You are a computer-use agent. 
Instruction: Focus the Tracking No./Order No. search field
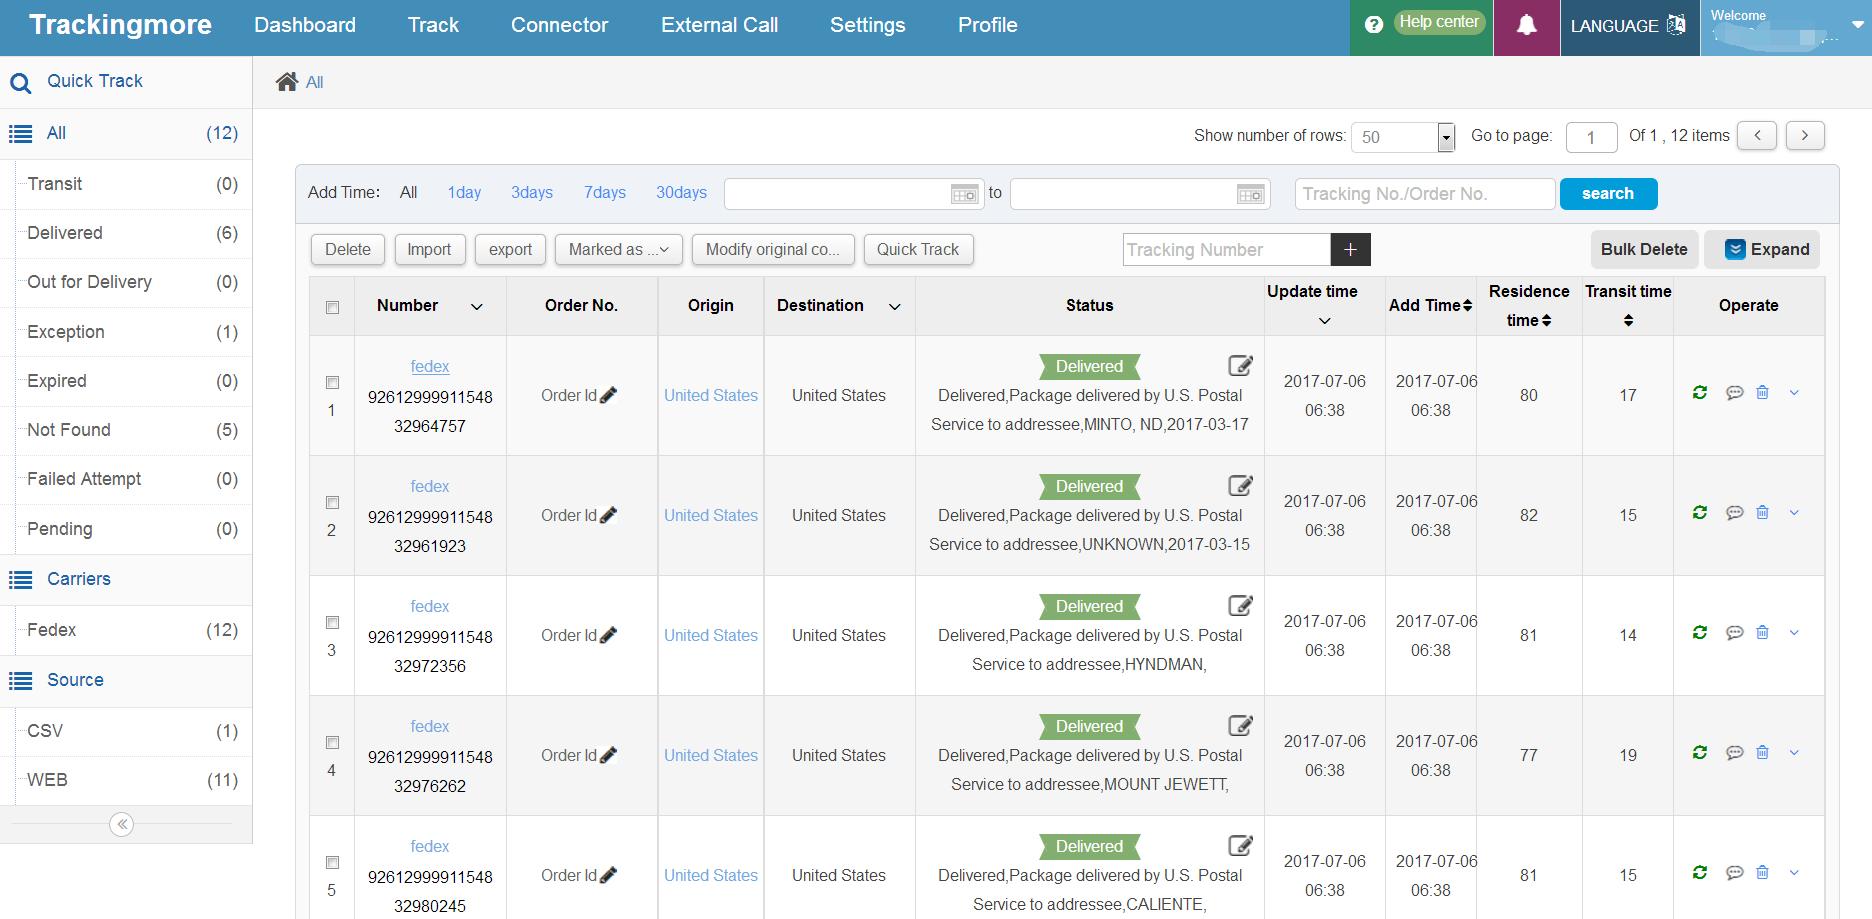click(x=1425, y=194)
